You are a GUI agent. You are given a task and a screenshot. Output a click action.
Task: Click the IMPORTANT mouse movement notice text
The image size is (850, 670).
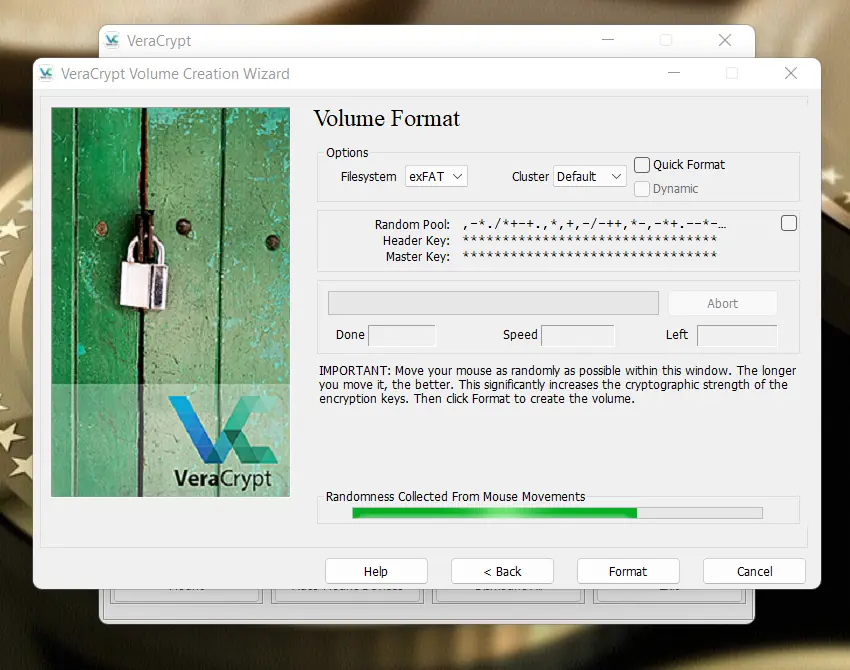coord(557,384)
